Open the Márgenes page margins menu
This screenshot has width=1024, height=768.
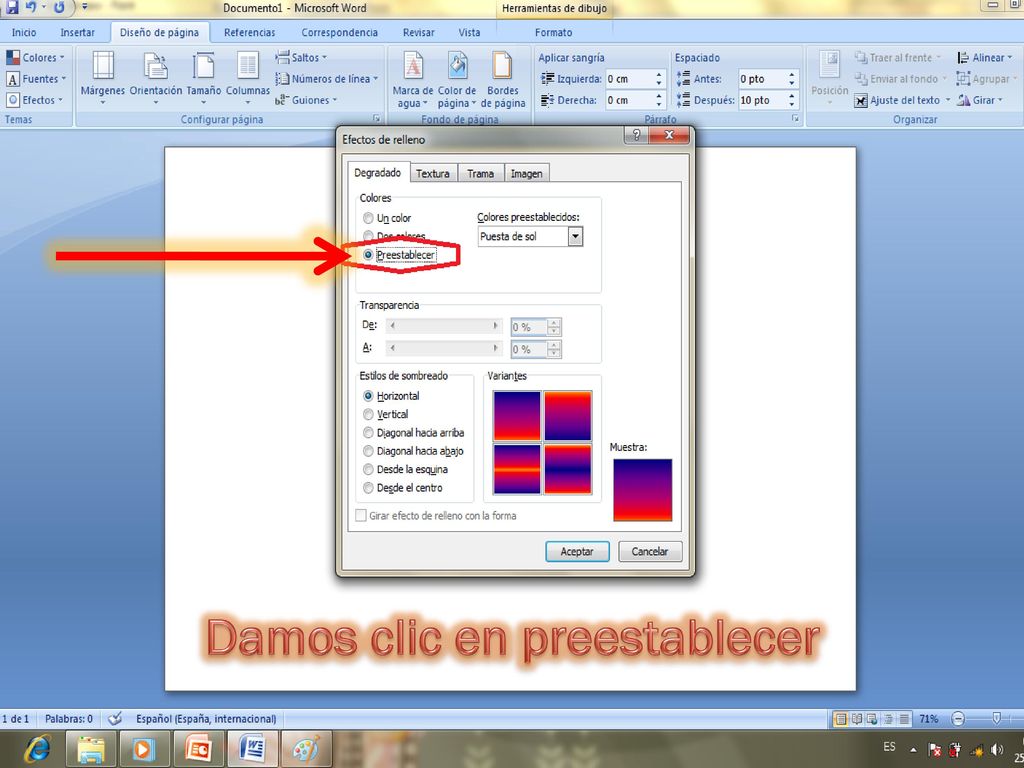coord(103,78)
